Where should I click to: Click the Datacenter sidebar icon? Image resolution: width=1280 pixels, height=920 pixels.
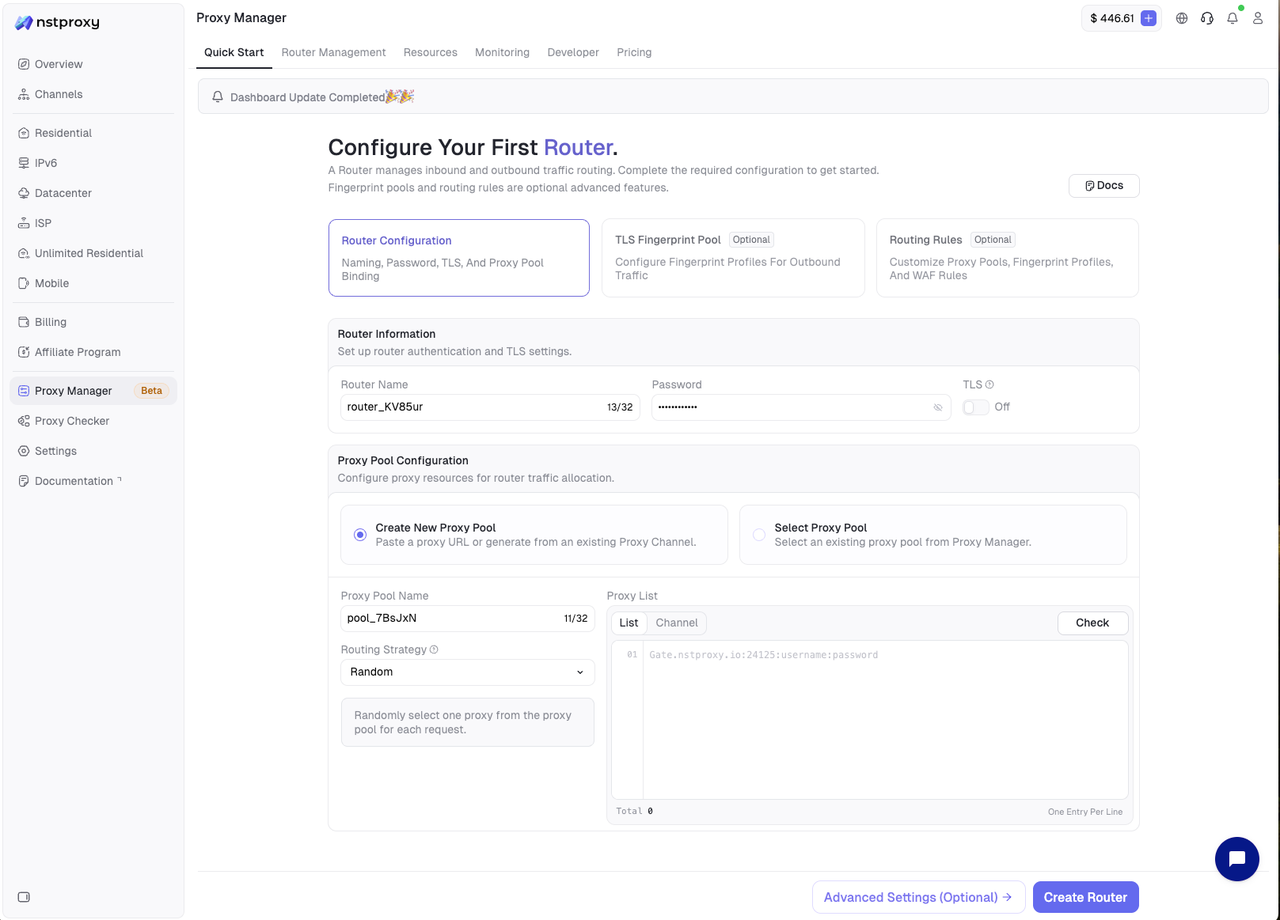point(24,193)
